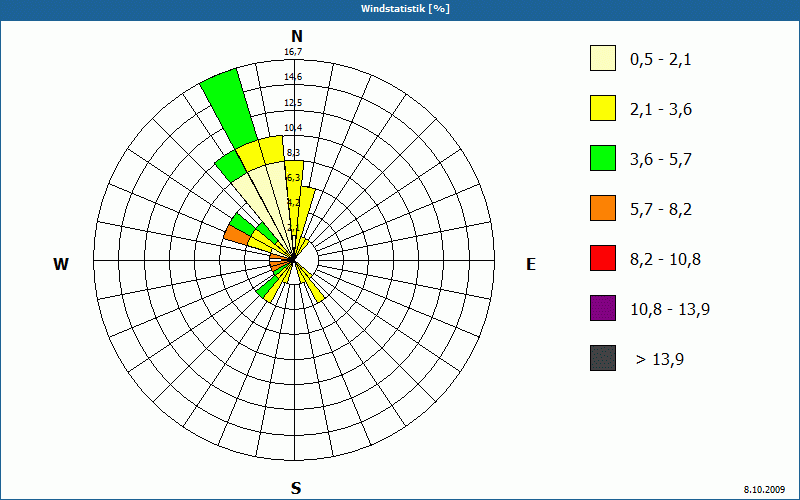Screen dimensions: 800x500
Task: Click the S compass label
Action: point(296,489)
